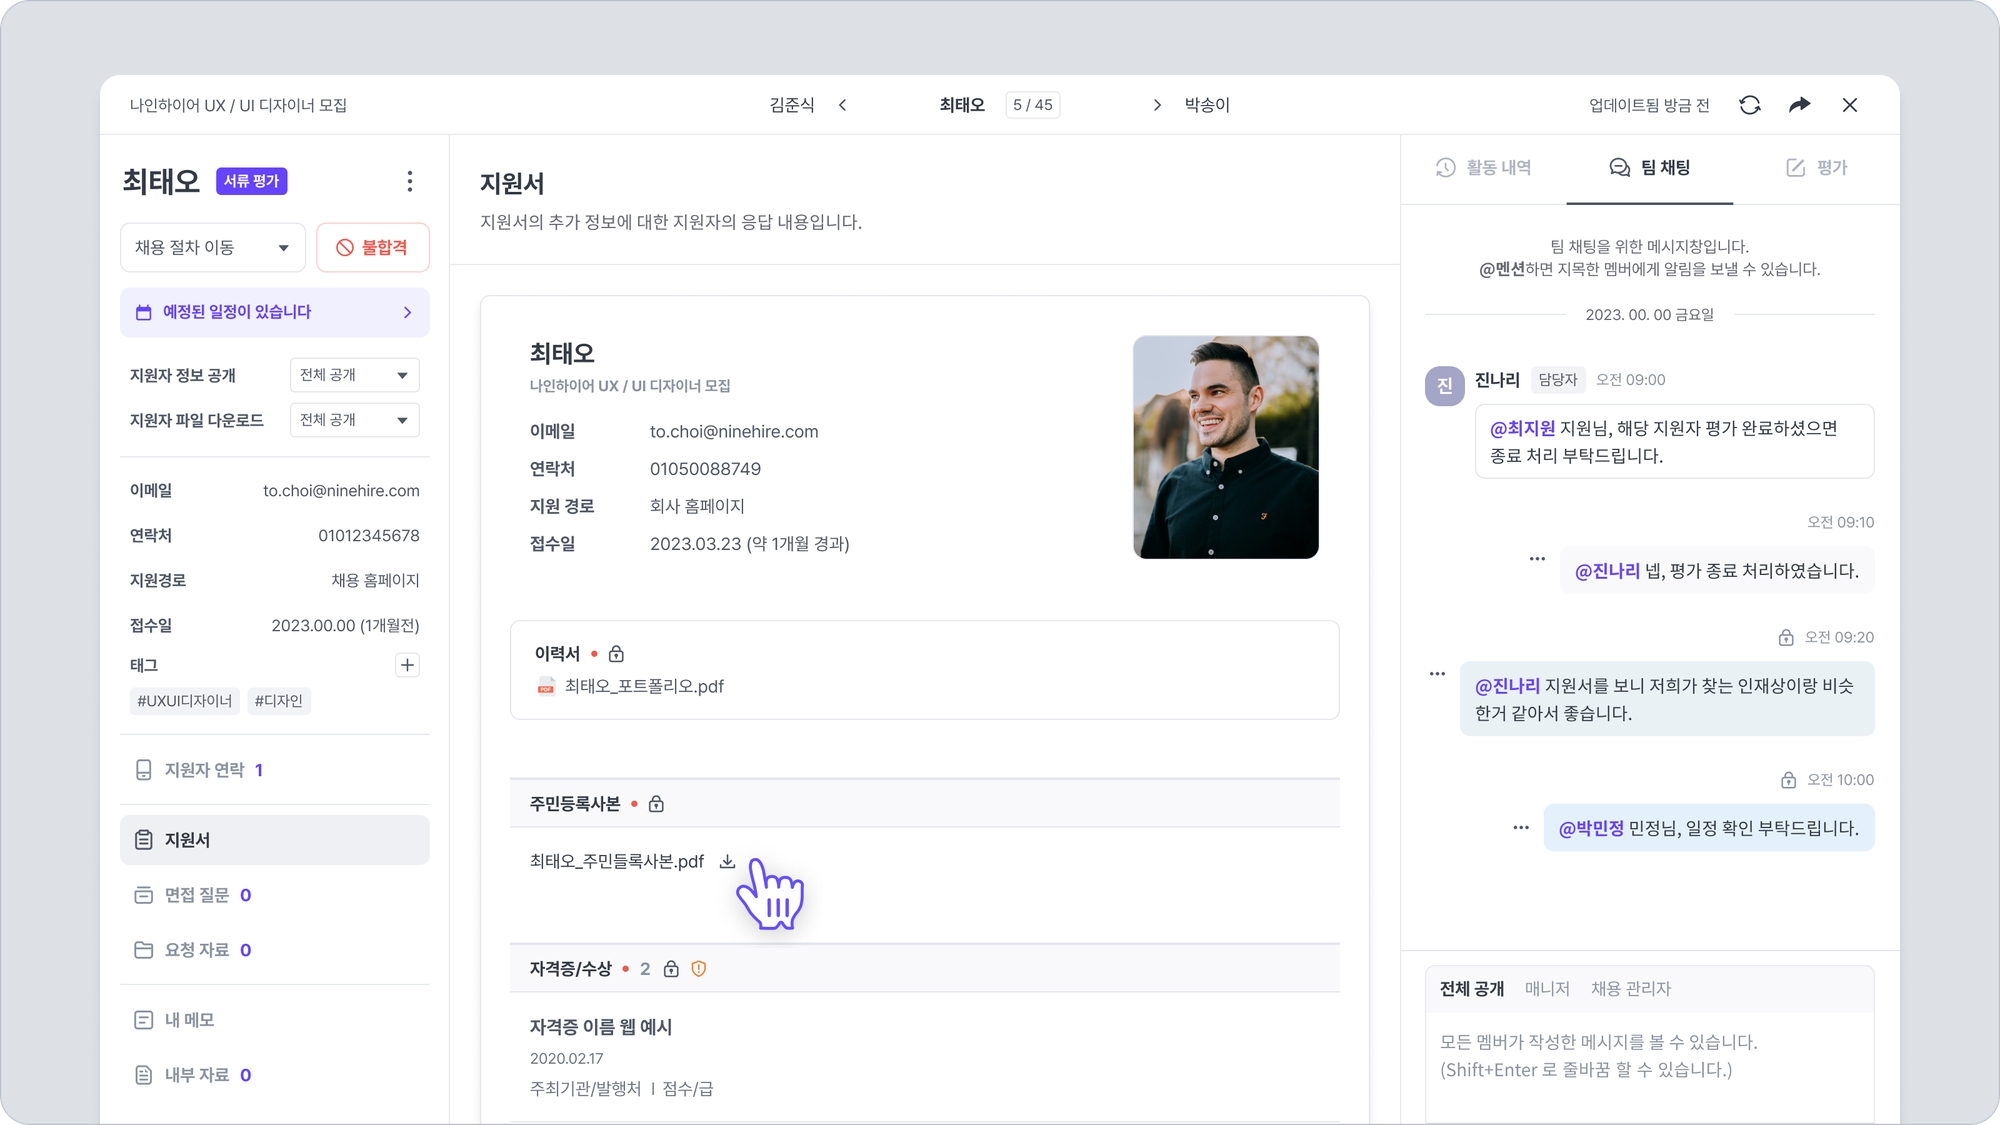
Task: Switch to 팀 채팅 tab
Action: (x=1649, y=168)
